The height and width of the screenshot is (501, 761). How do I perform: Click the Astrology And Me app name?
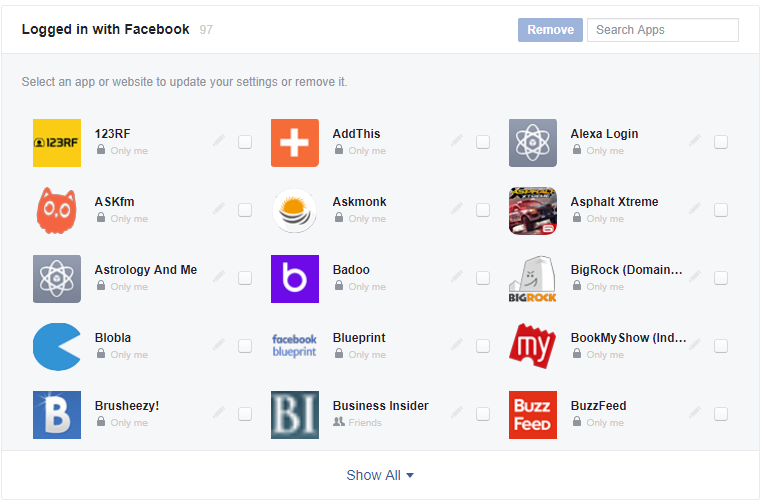[146, 270]
